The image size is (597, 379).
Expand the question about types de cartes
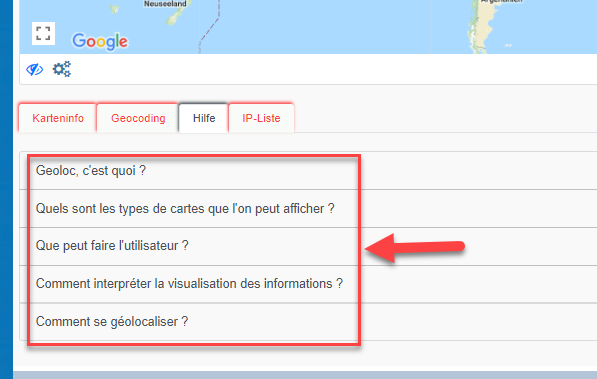tap(185, 208)
